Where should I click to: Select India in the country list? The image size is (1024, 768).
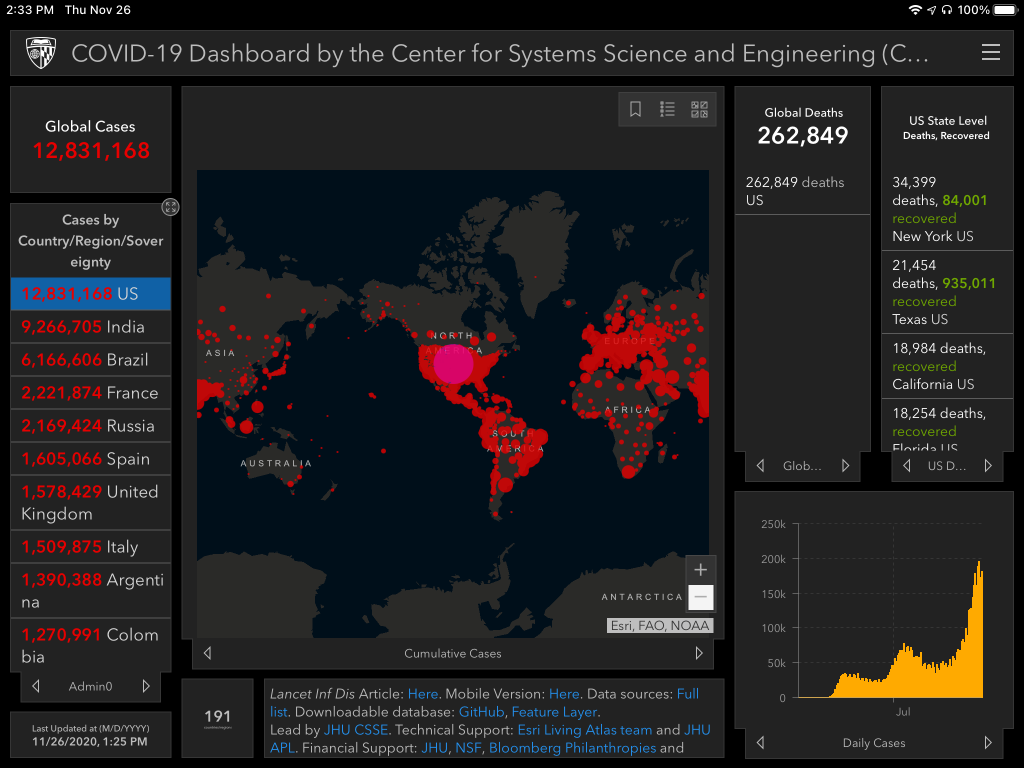tap(90, 327)
